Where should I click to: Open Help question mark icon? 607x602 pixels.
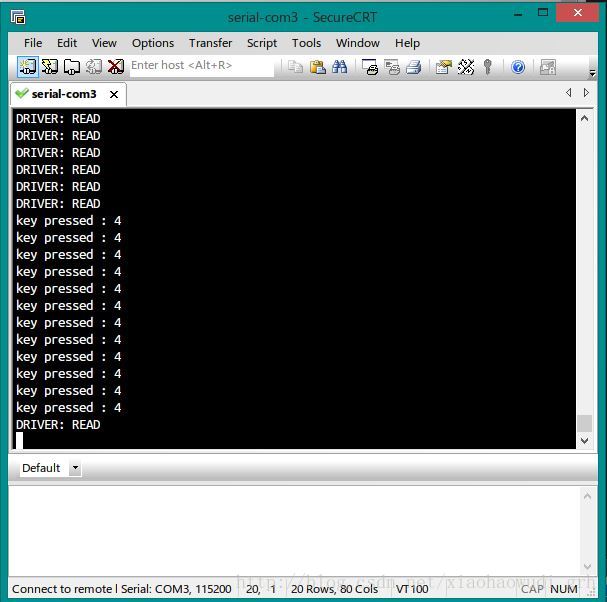[518, 67]
